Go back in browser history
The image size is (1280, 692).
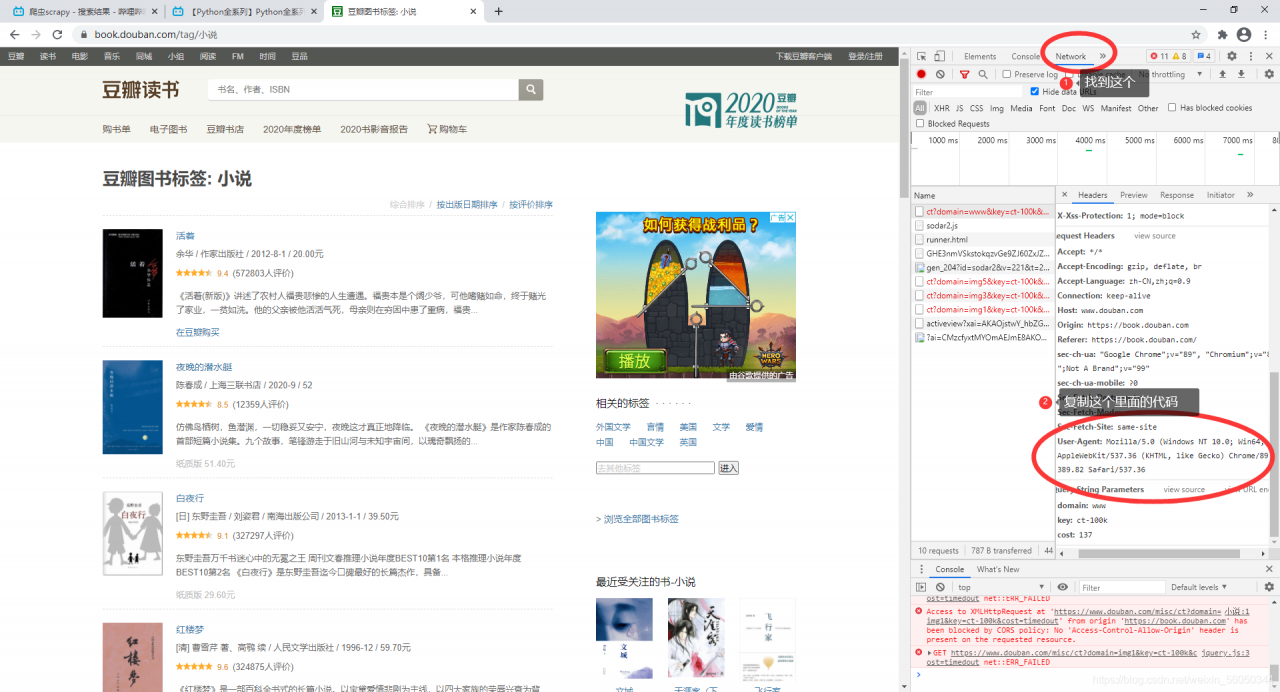coord(14,34)
